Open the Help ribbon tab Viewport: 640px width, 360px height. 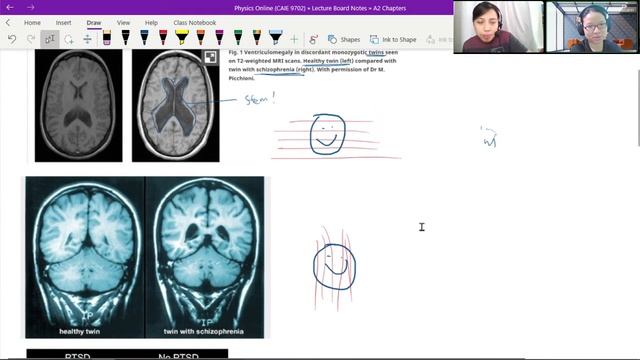pyautogui.click(x=151, y=23)
